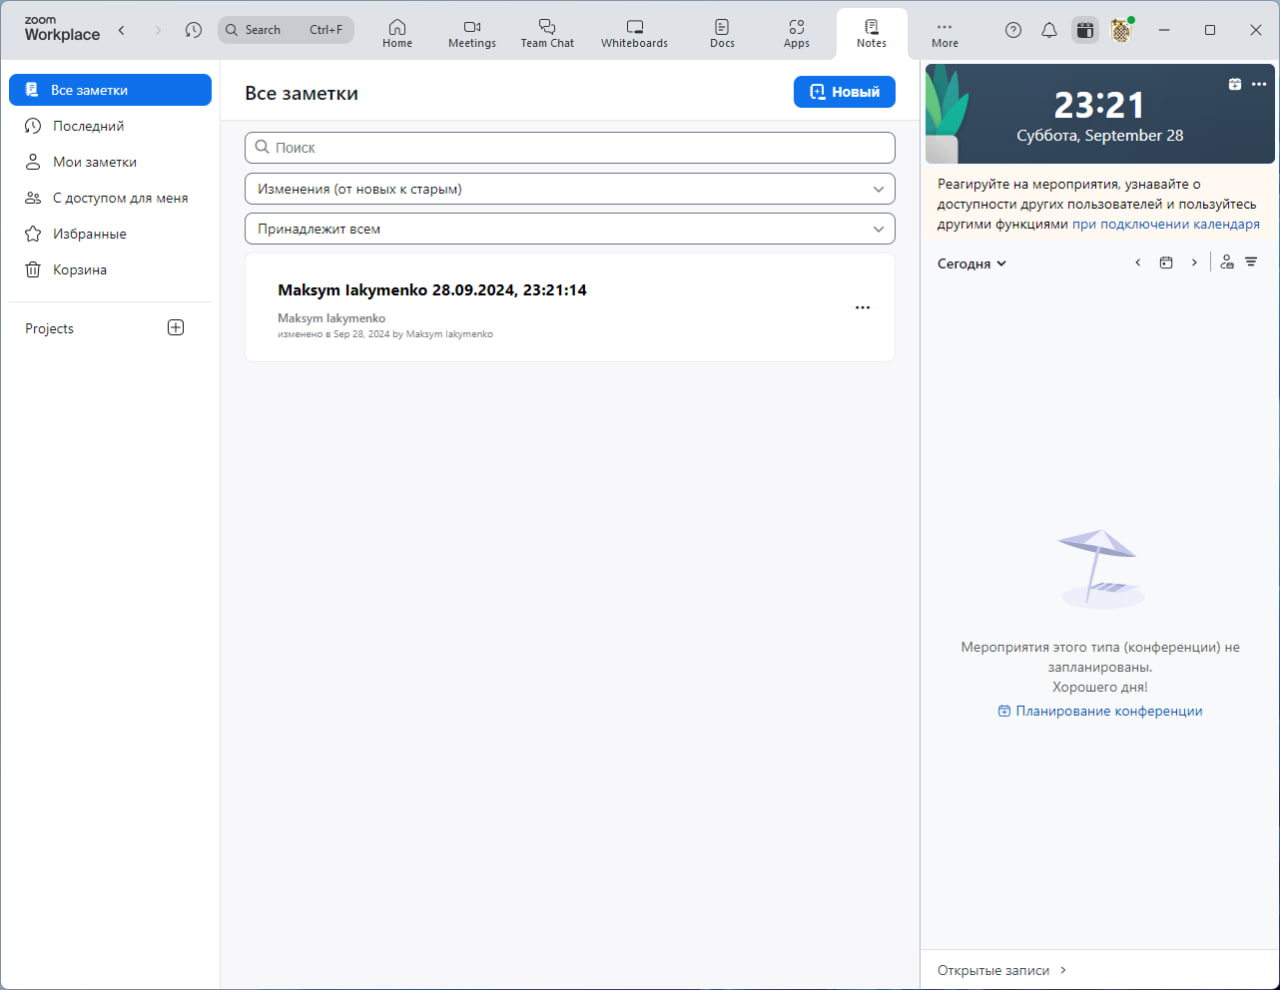
Task: Open Мои заметки in the sidebar
Action: pos(110,162)
